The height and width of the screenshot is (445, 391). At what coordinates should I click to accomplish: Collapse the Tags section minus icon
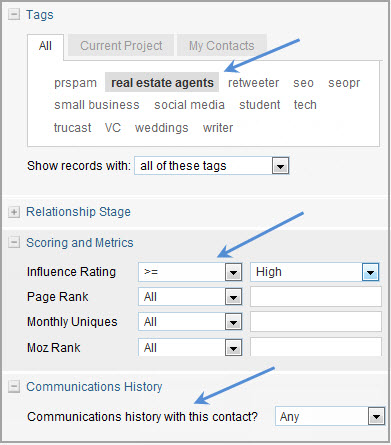click(14, 15)
